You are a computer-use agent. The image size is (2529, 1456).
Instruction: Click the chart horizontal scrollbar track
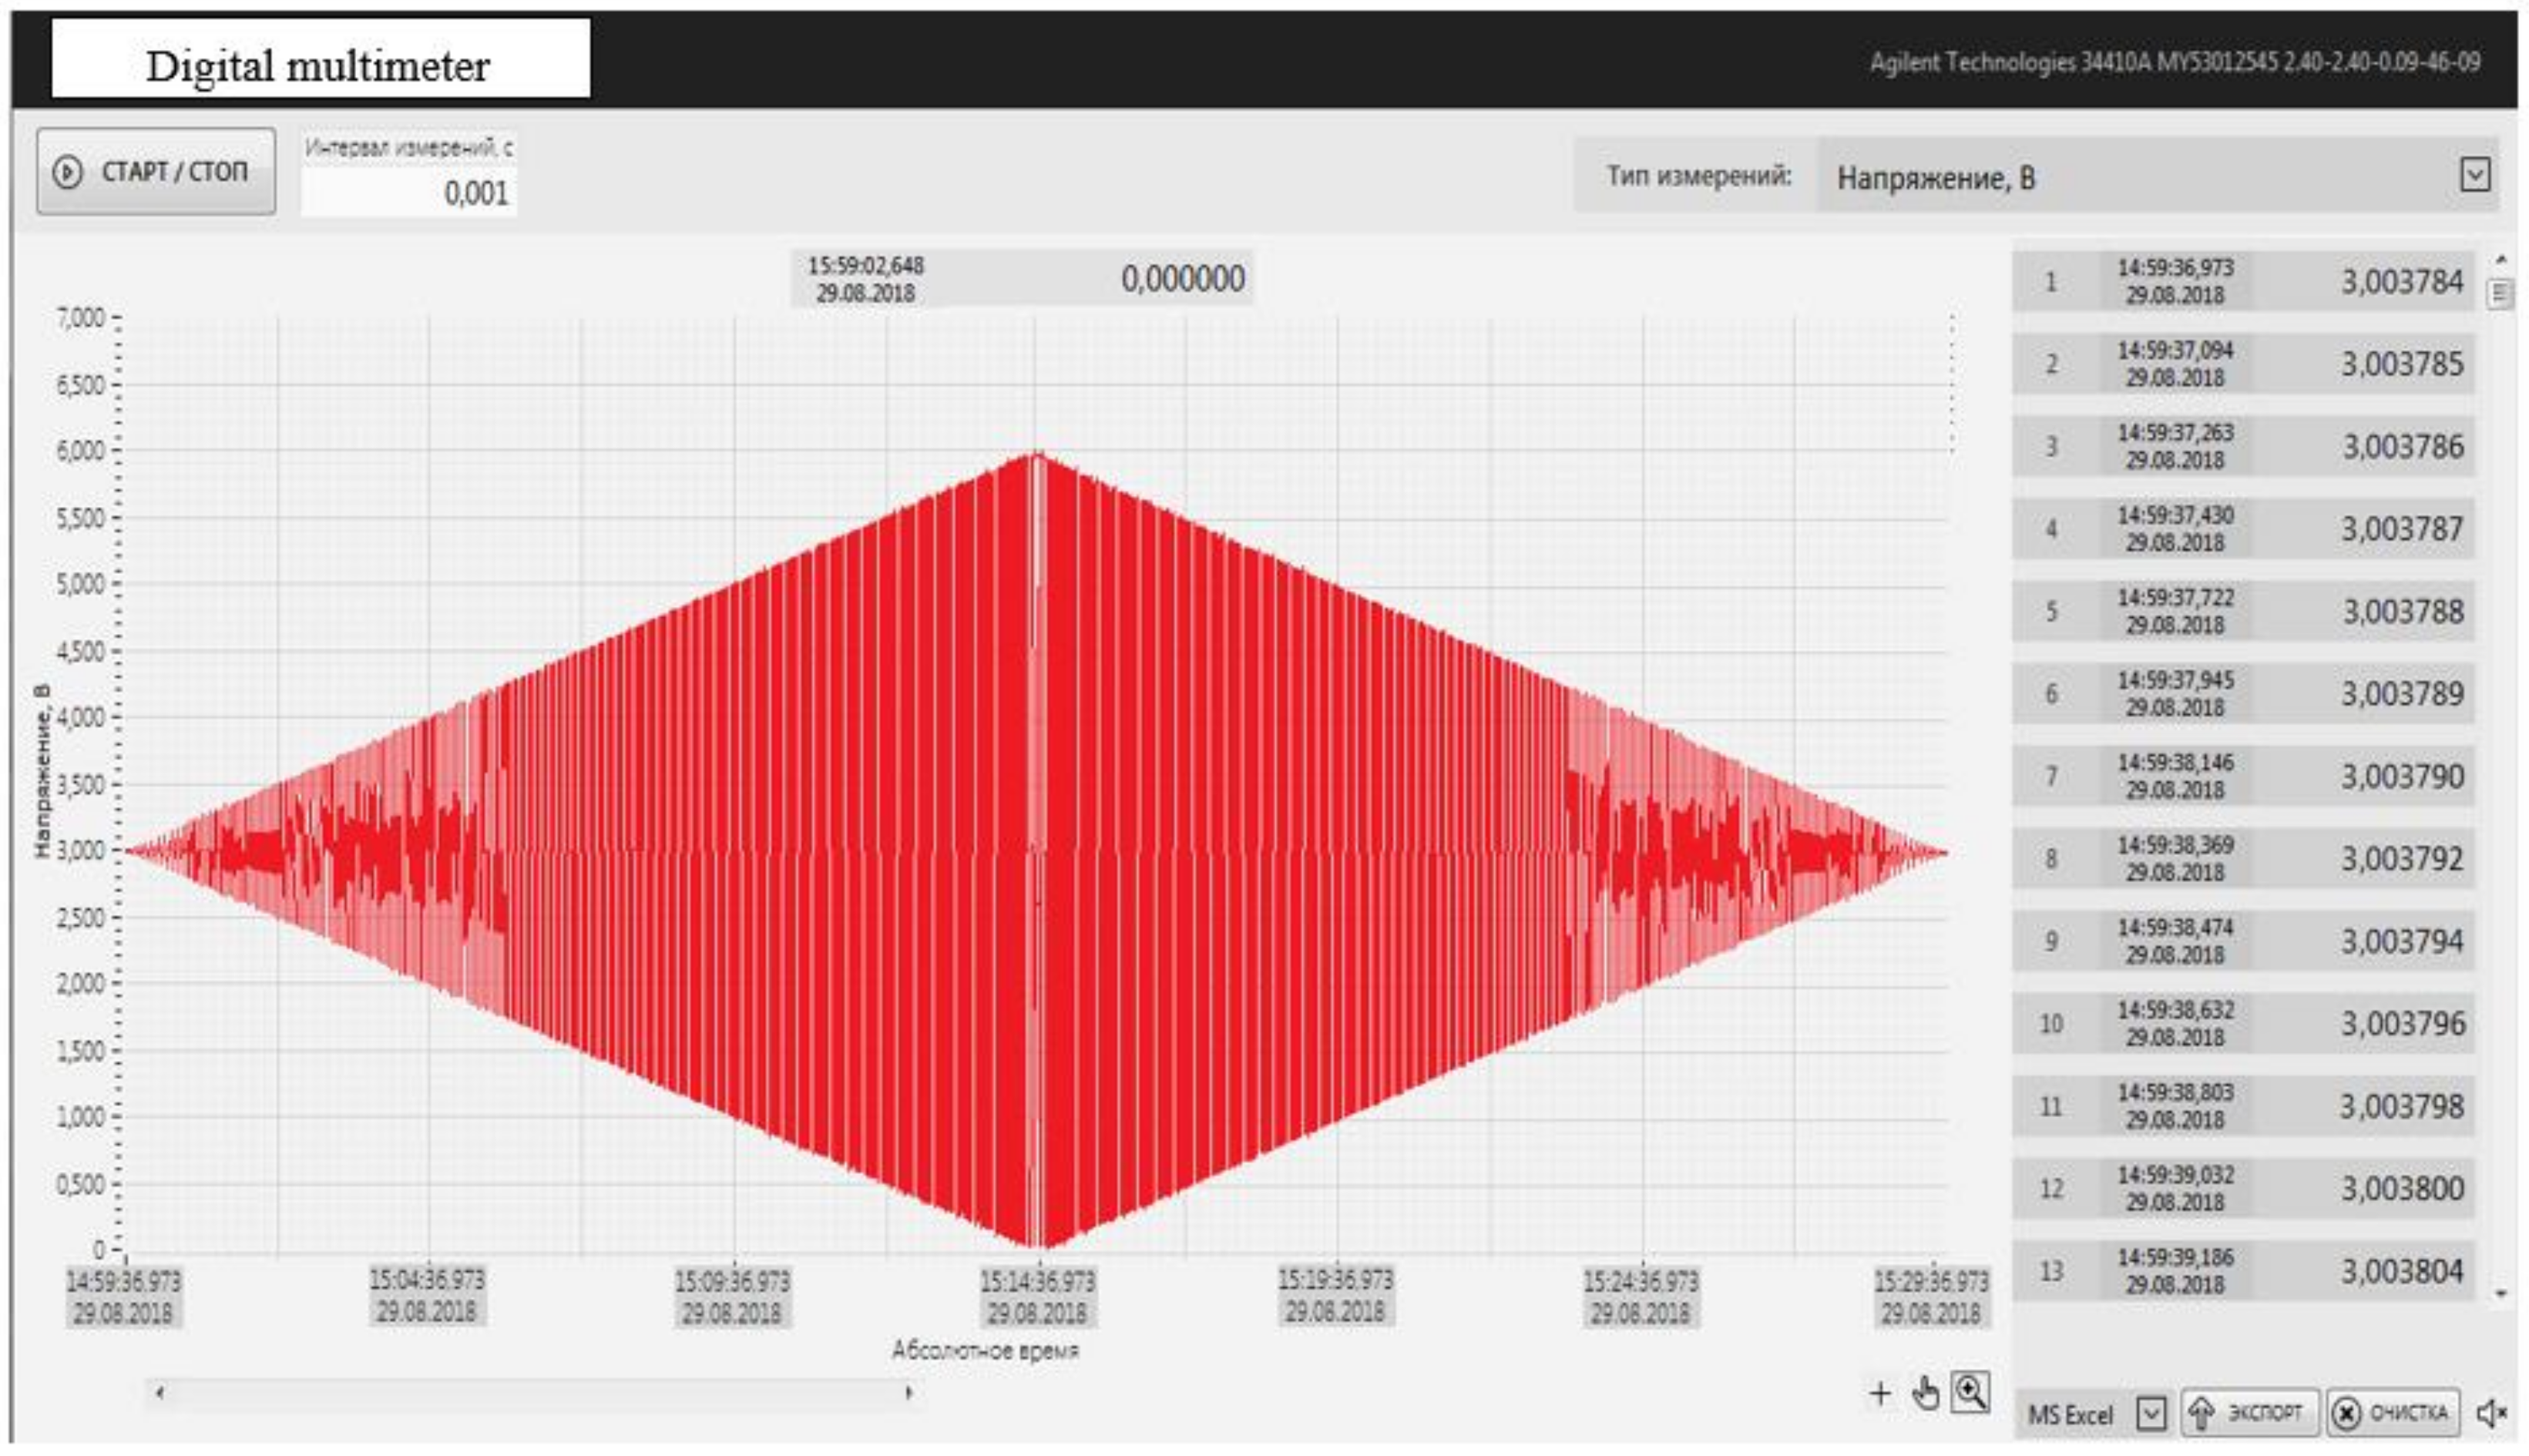[x=534, y=1392]
